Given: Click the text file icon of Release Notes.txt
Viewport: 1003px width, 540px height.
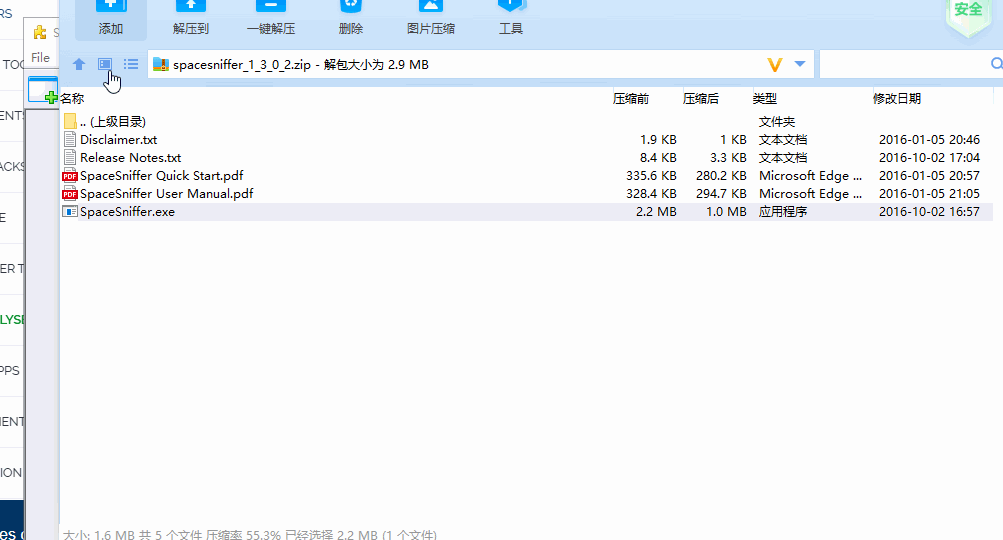Looking at the screenshot, I should pos(70,157).
